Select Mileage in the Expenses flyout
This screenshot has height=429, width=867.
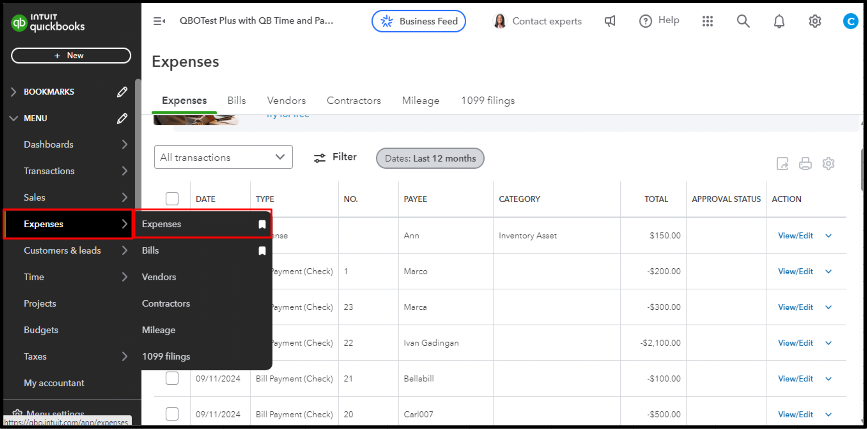[158, 330]
